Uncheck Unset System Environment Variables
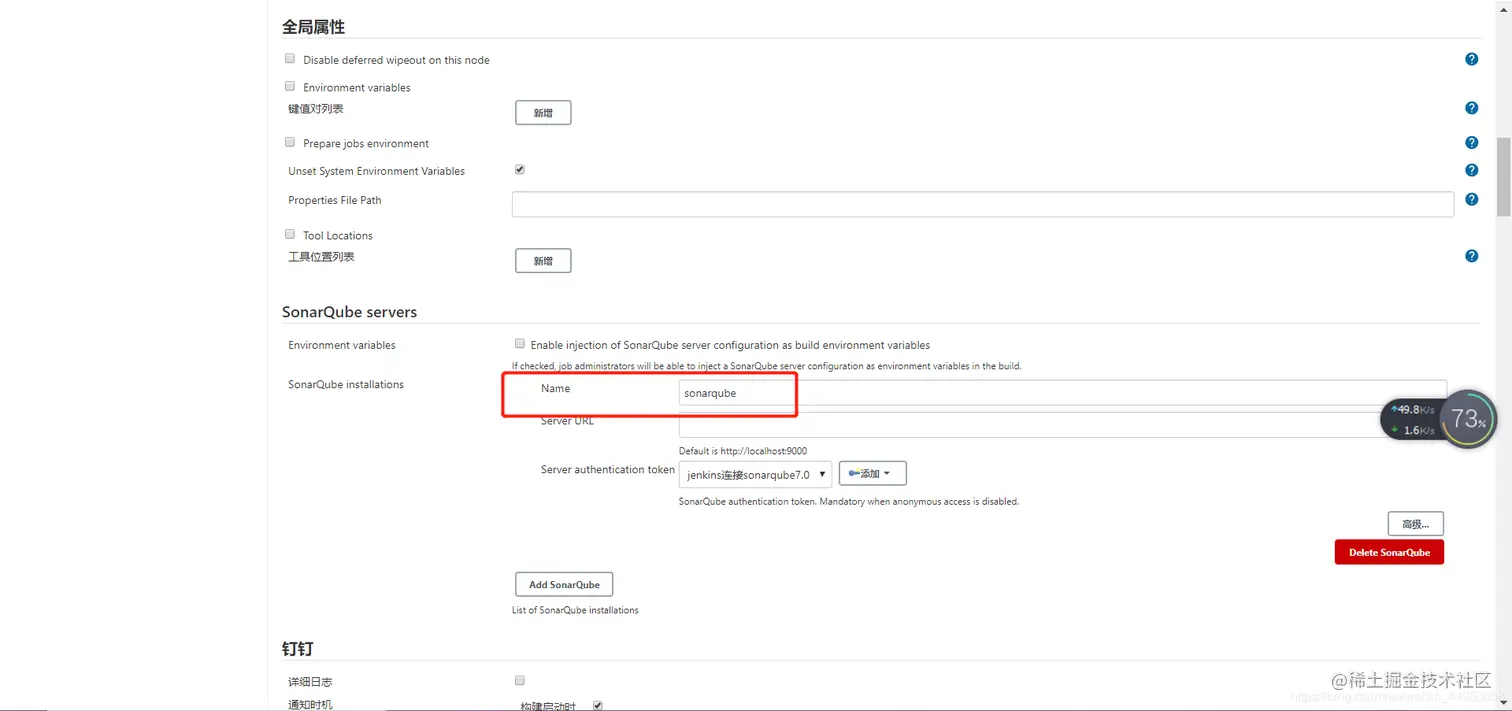 click(519, 170)
